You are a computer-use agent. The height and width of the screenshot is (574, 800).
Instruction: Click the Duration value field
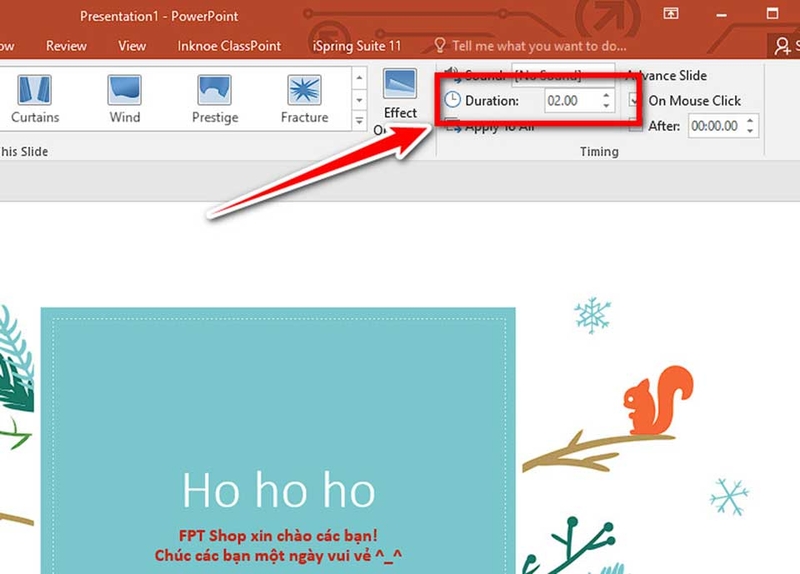[x=572, y=101]
